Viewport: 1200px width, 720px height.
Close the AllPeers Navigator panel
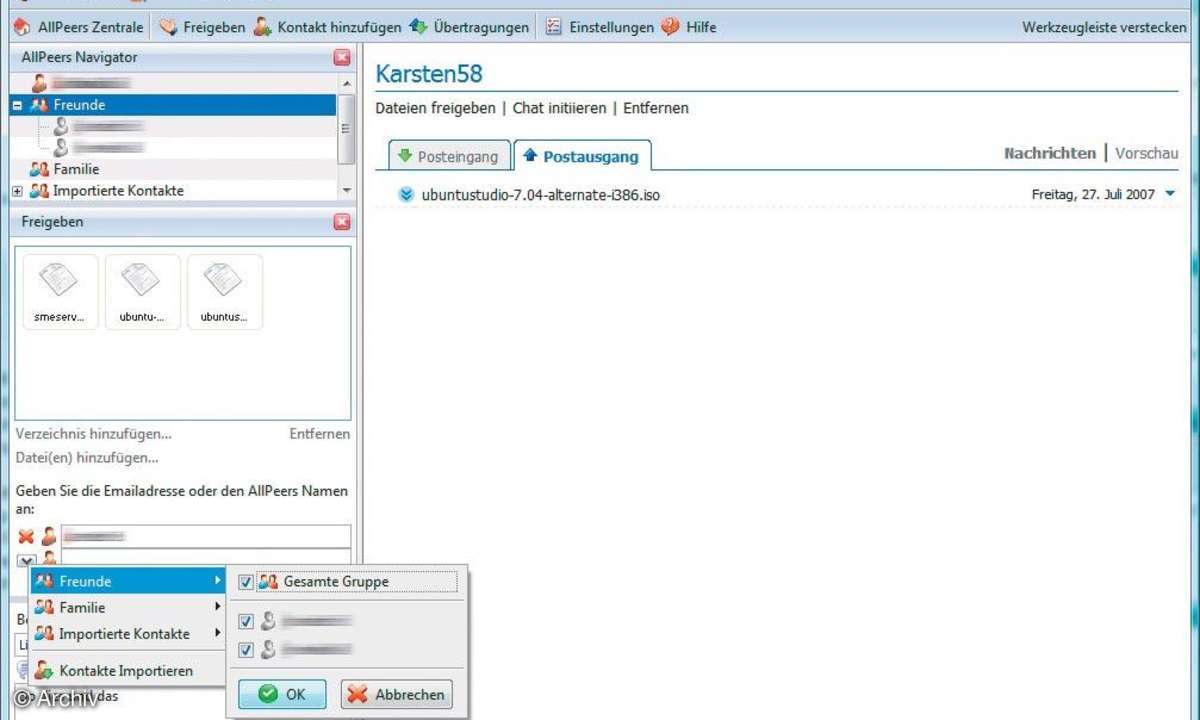342,58
